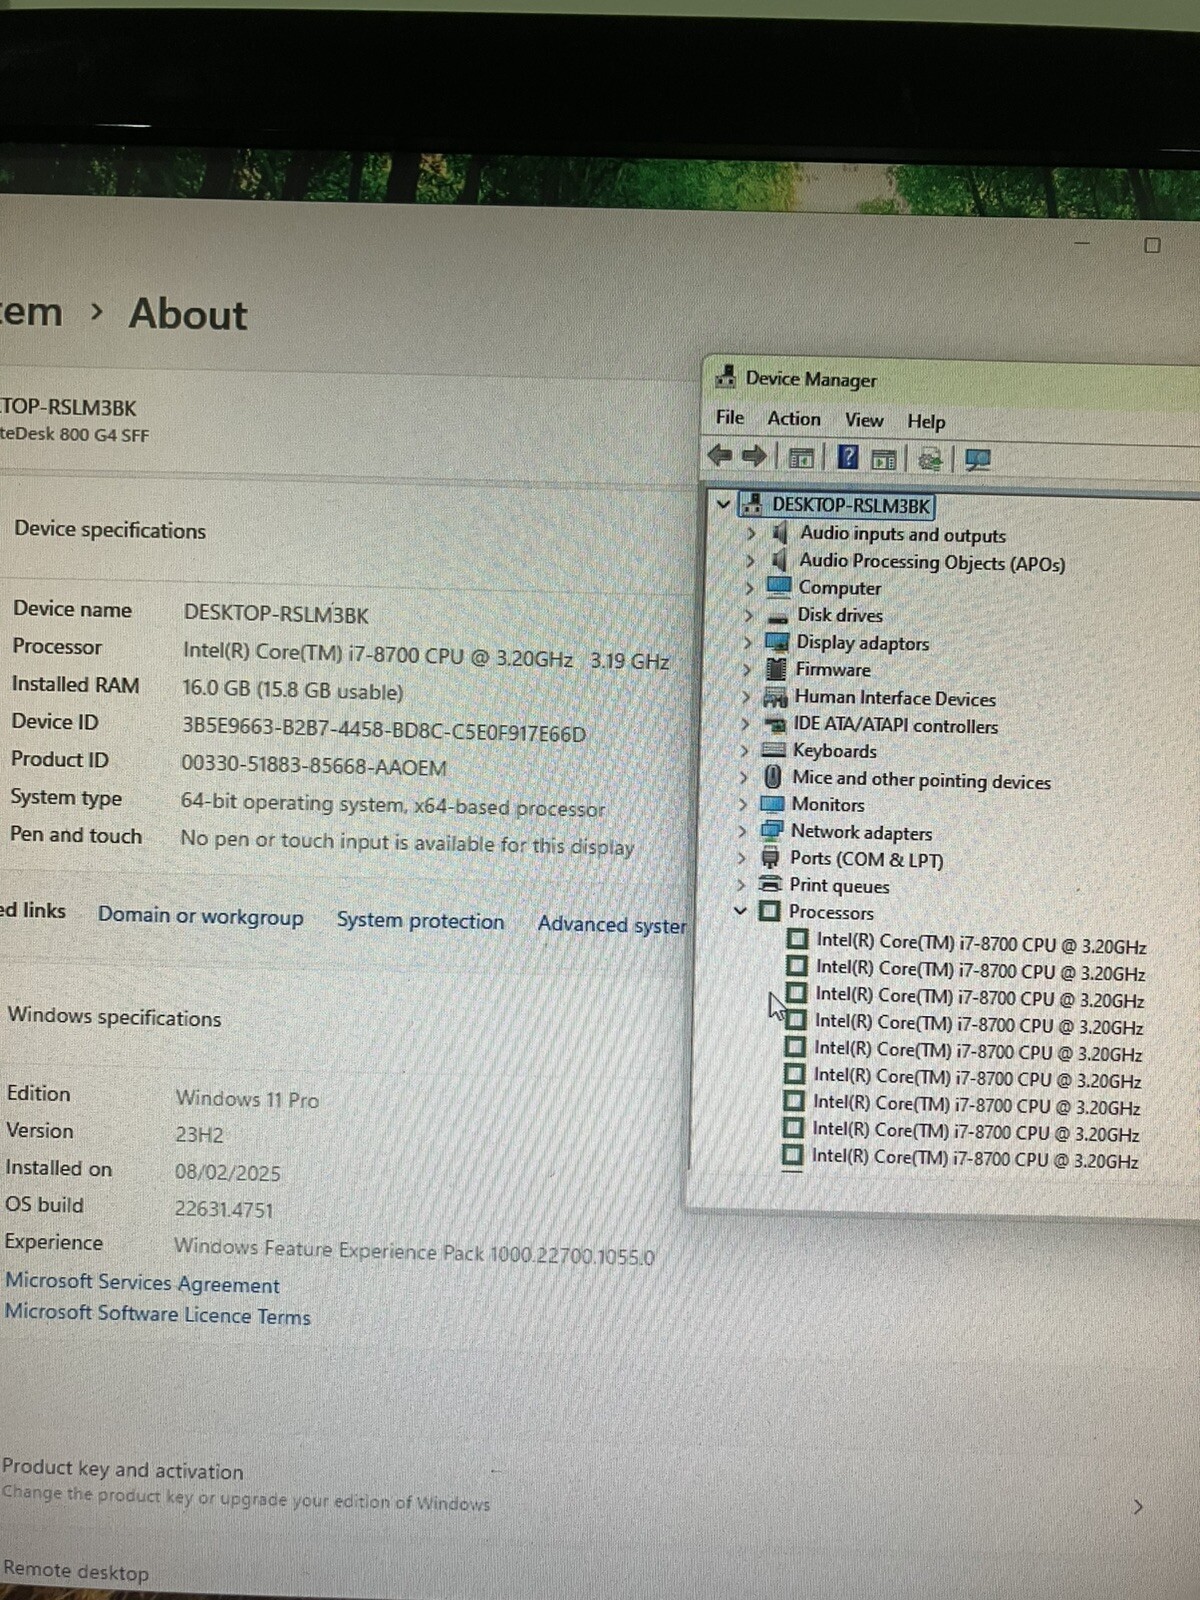The width and height of the screenshot is (1200, 1600).
Task: Open the Microsoft Services Agreement link
Action: click(x=142, y=1282)
